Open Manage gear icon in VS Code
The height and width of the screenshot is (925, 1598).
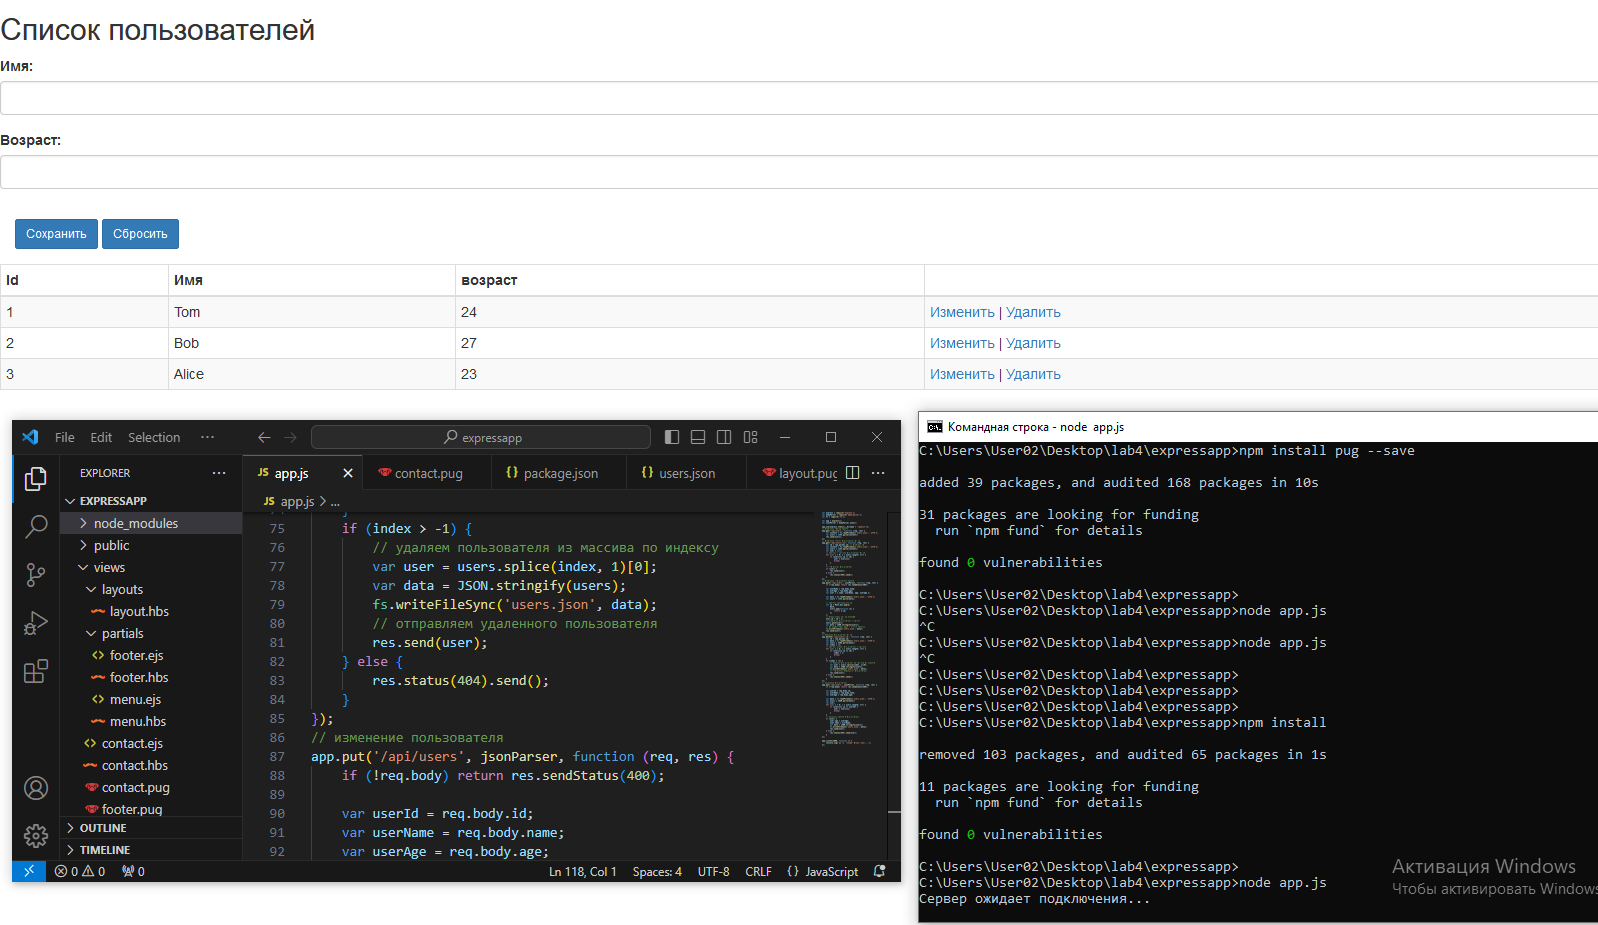[x=36, y=835]
